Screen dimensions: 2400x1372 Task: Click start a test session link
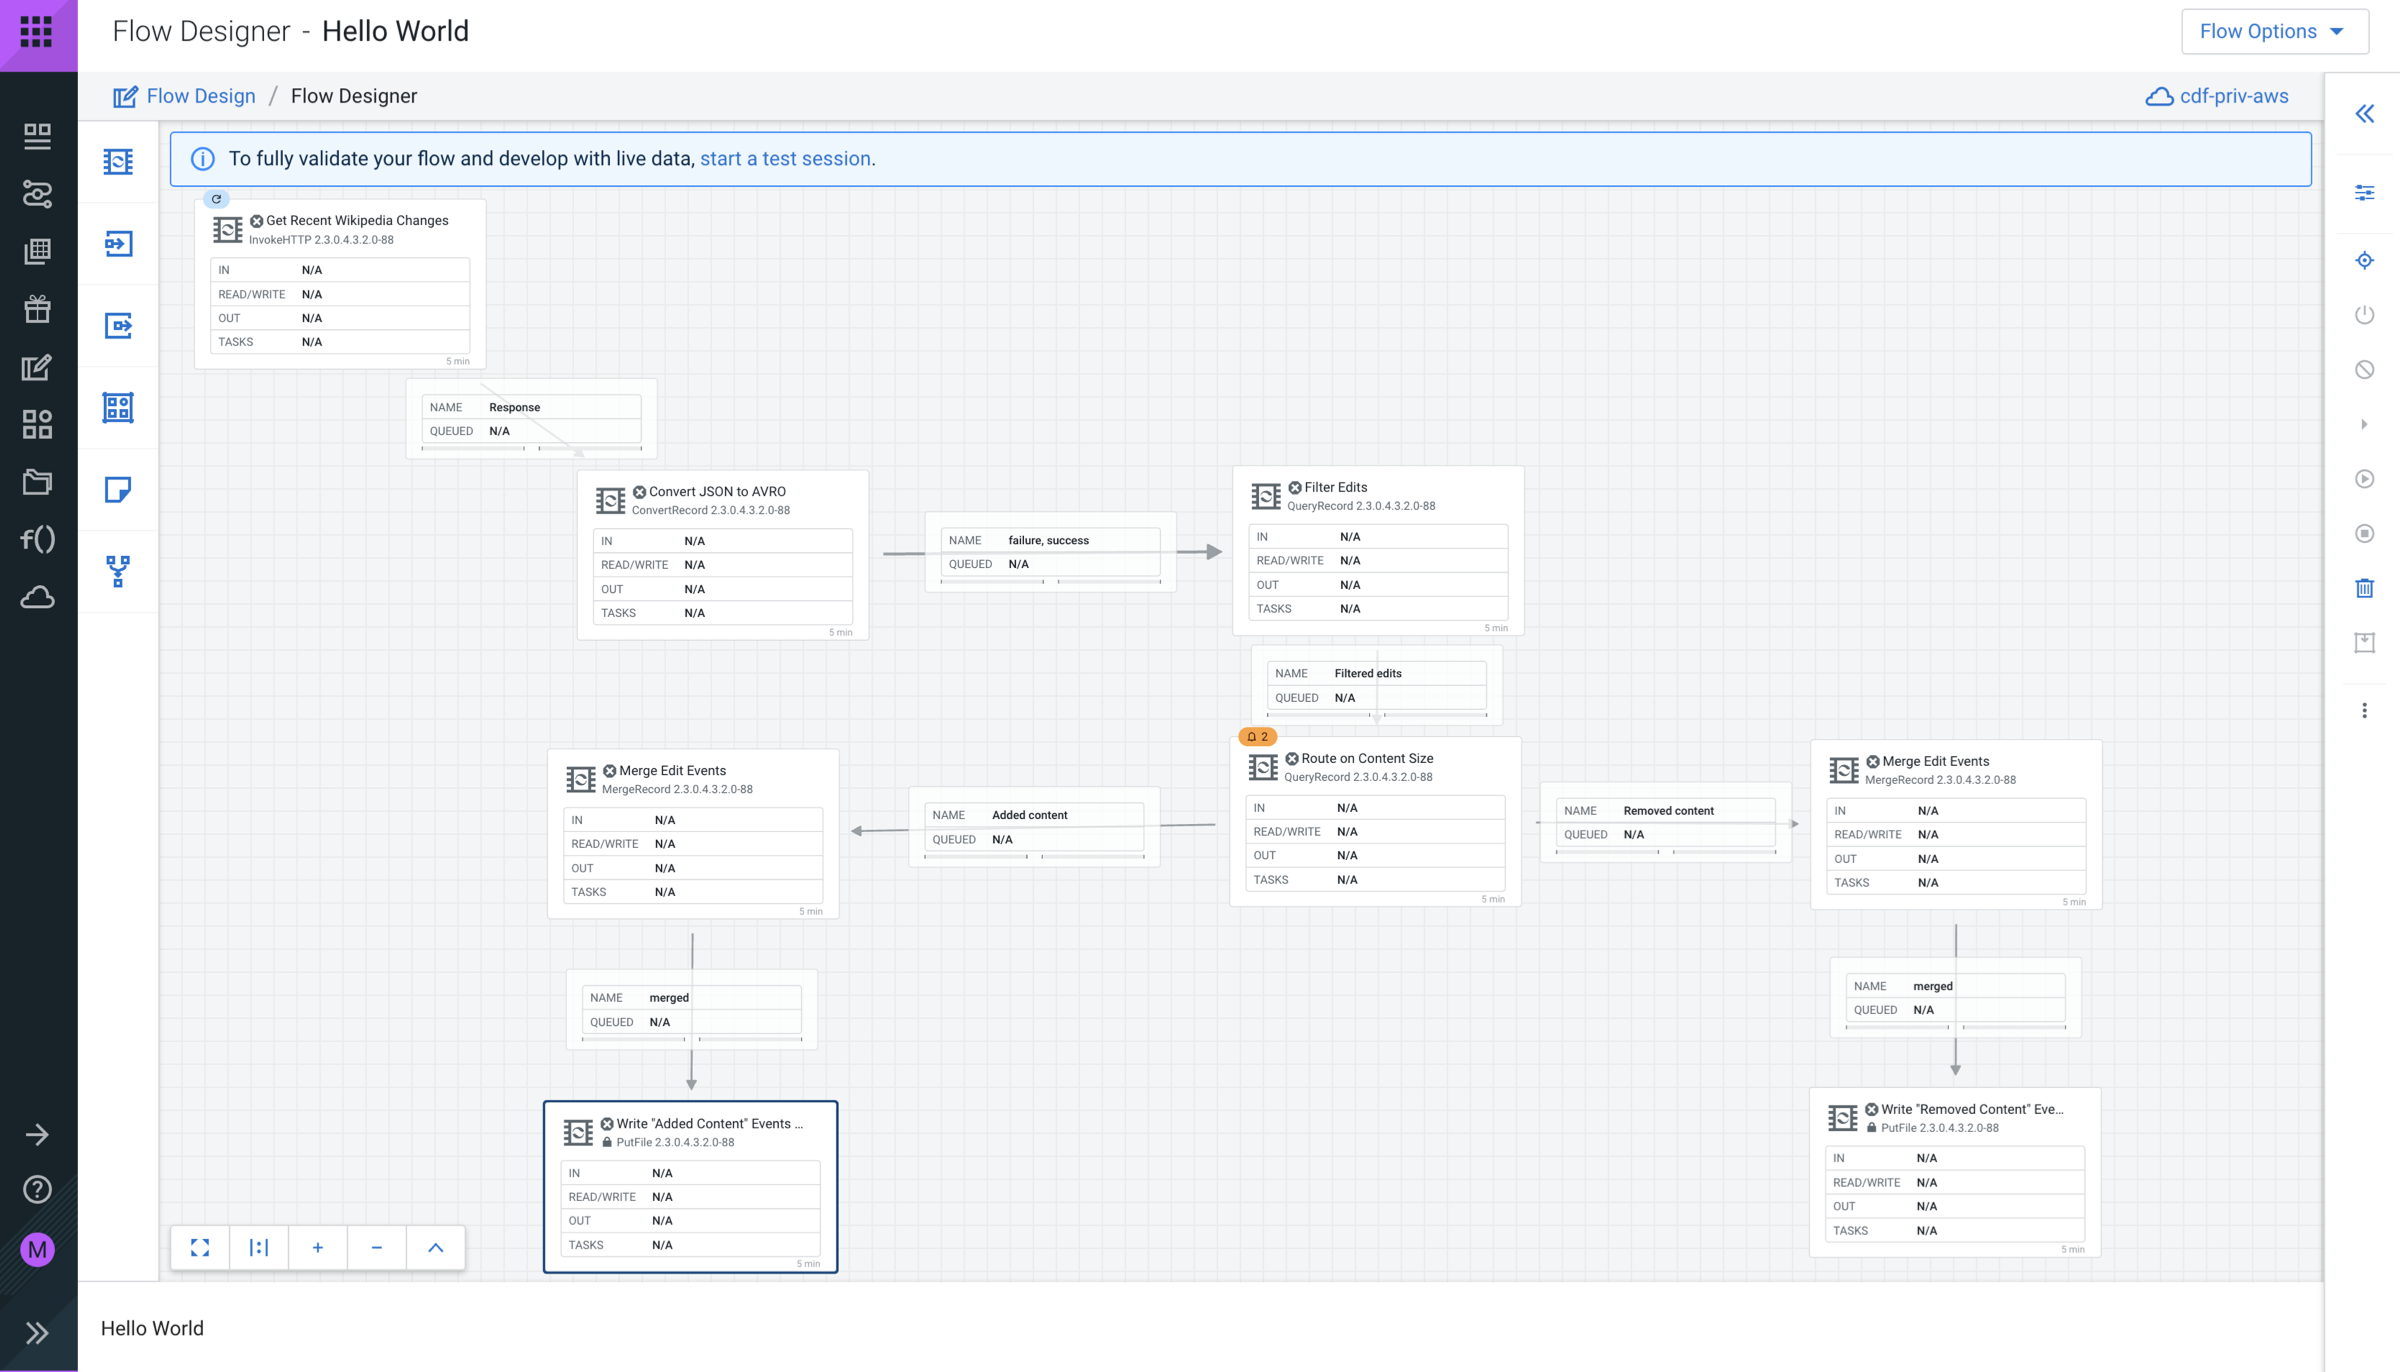[785, 159]
